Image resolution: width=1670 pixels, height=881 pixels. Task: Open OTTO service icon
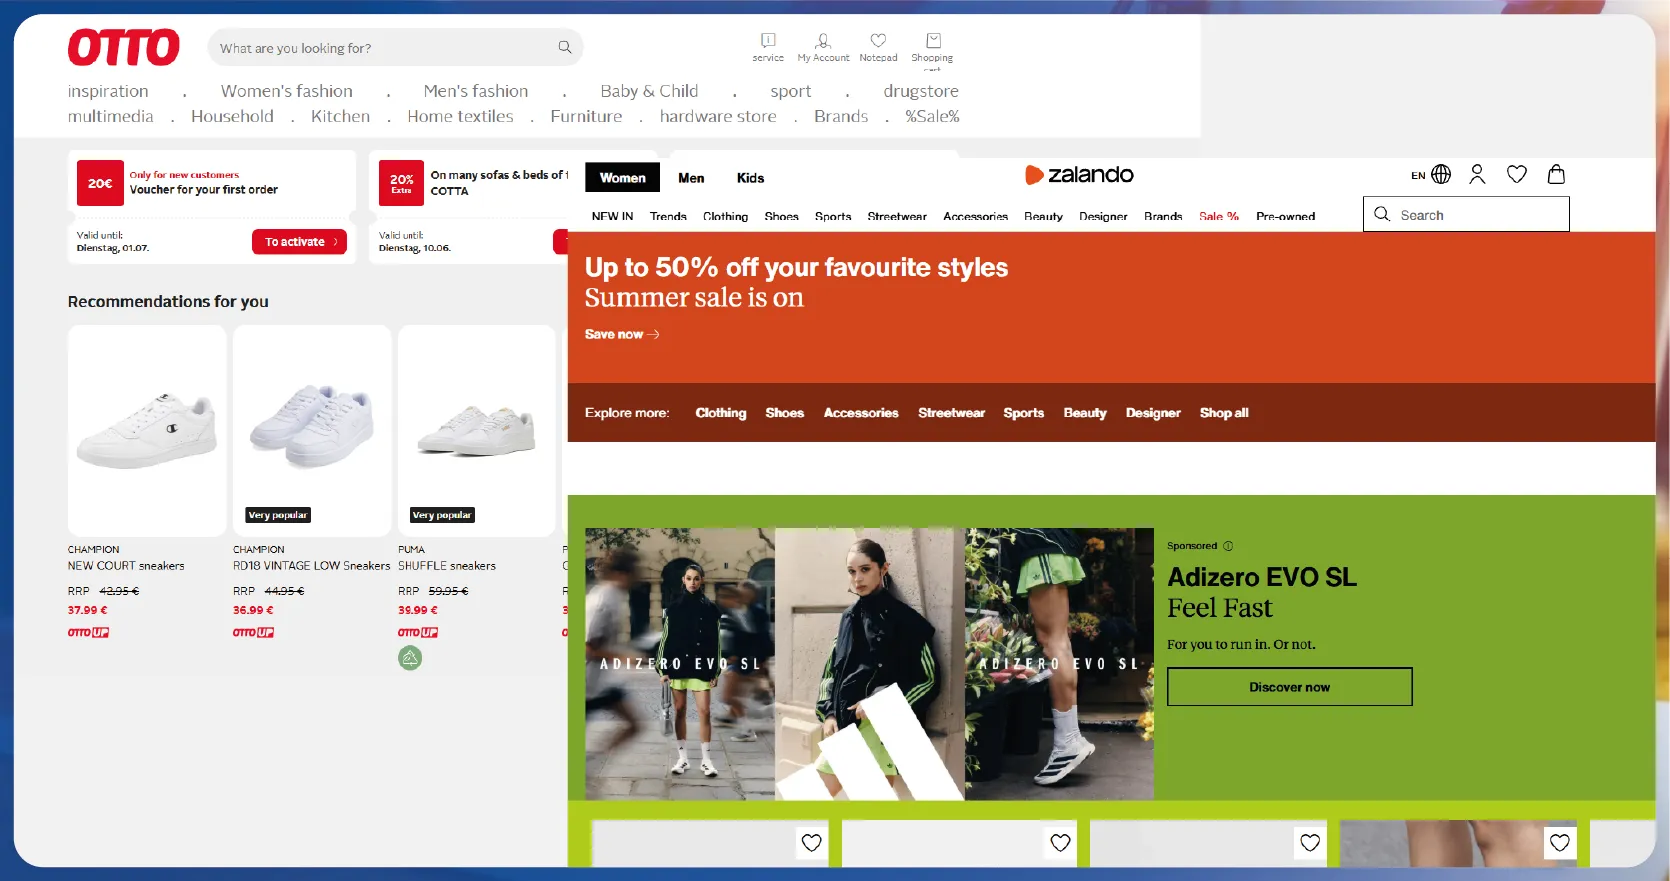click(x=768, y=41)
